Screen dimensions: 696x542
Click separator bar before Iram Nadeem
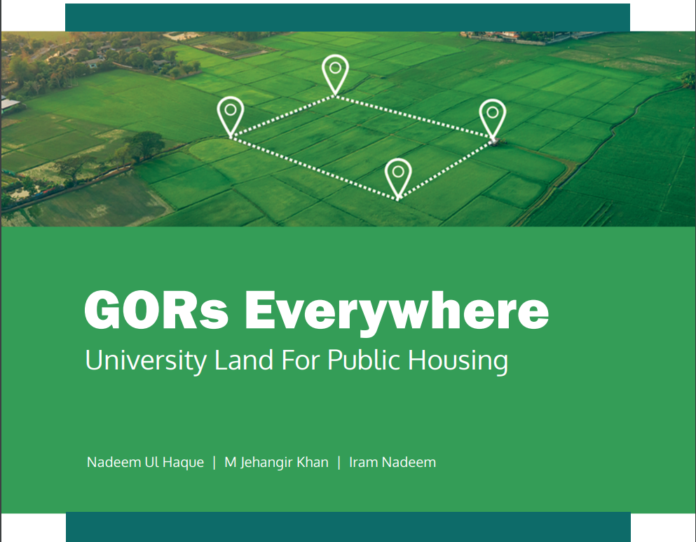pos(338,462)
